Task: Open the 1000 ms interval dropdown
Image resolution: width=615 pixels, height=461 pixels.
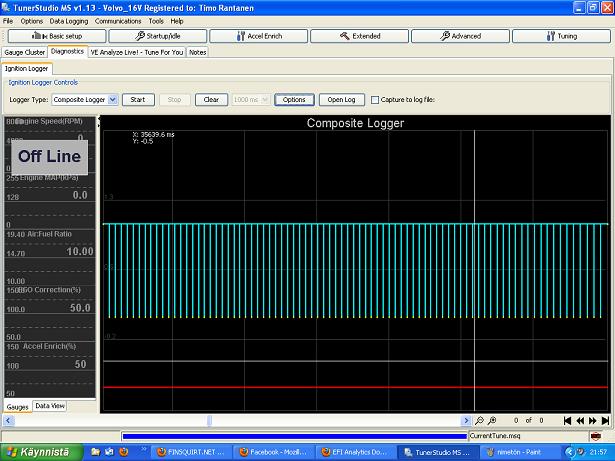Action: 264,100
